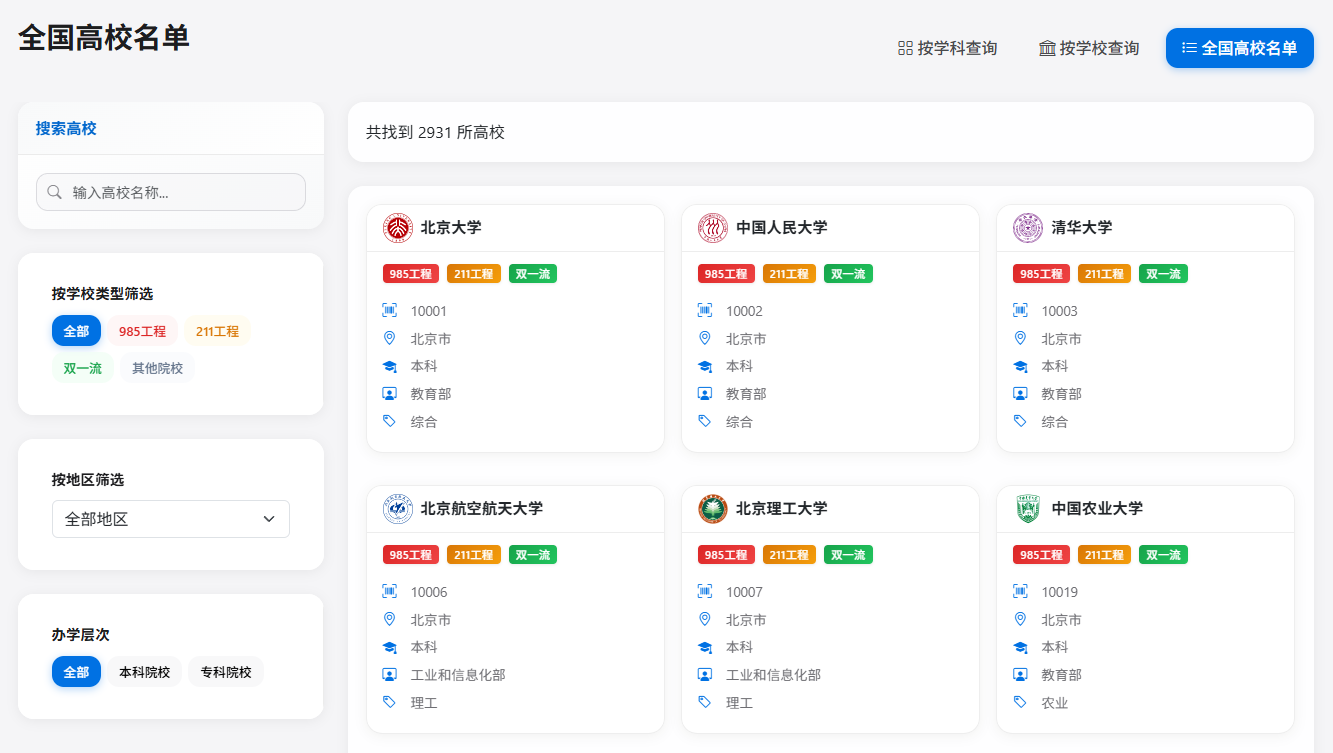Filter schools by 985工程 type

(x=143, y=331)
